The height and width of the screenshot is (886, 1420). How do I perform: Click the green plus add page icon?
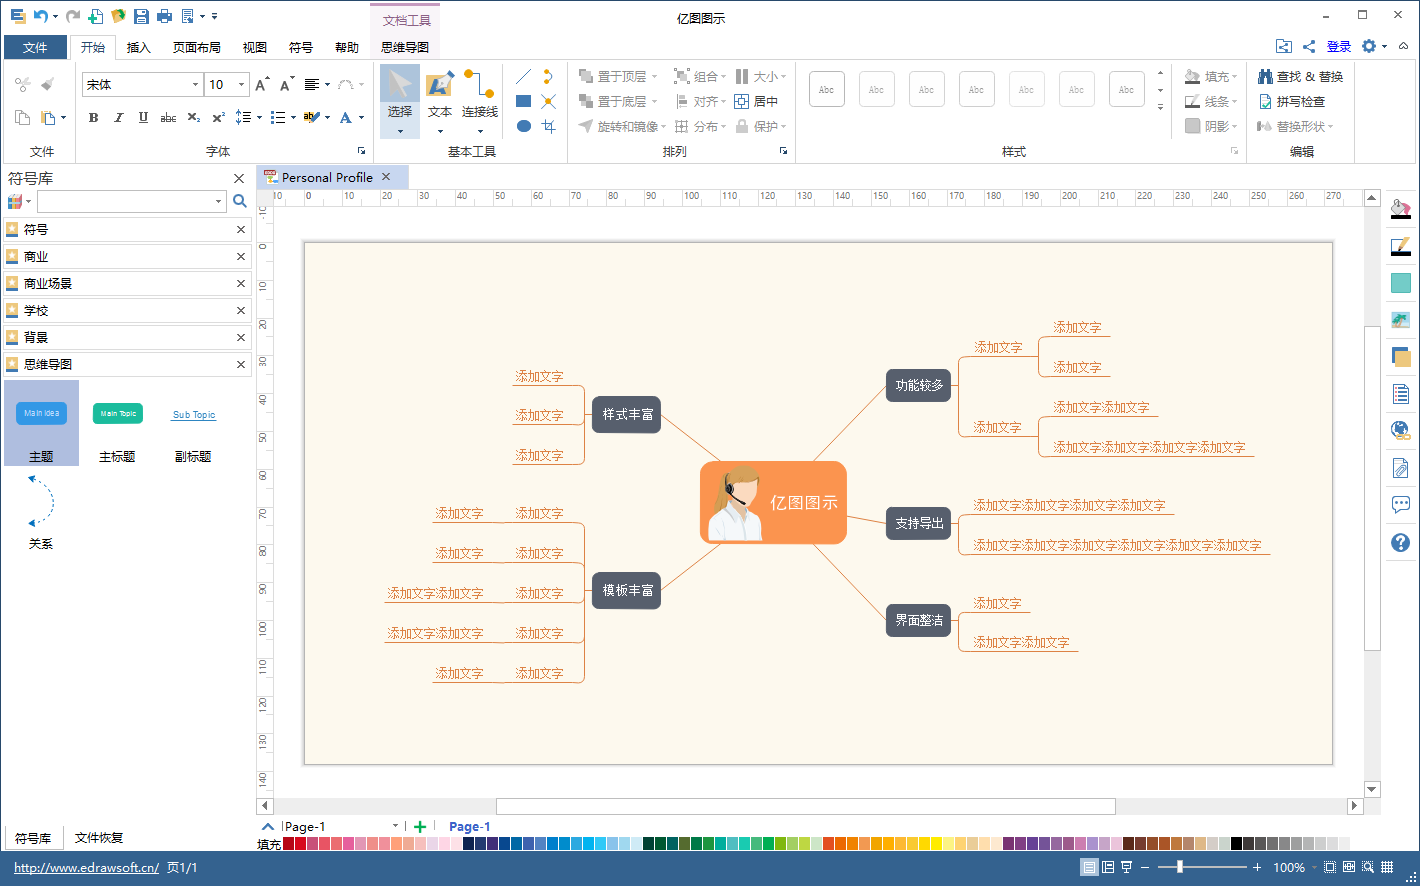pyautogui.click(x=420, y=826)
